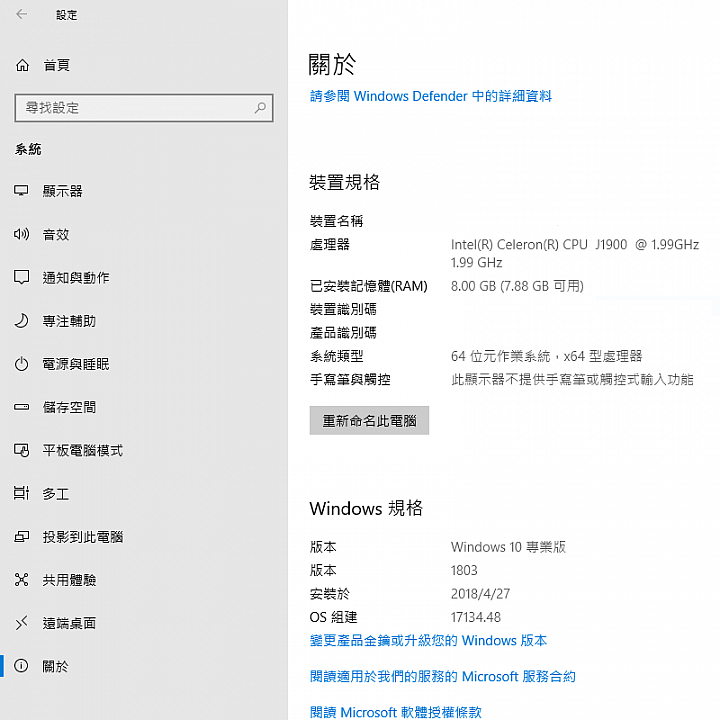Click the 遠端桌面 remote desktop icon
720x720 pixels.
point(21,623)
